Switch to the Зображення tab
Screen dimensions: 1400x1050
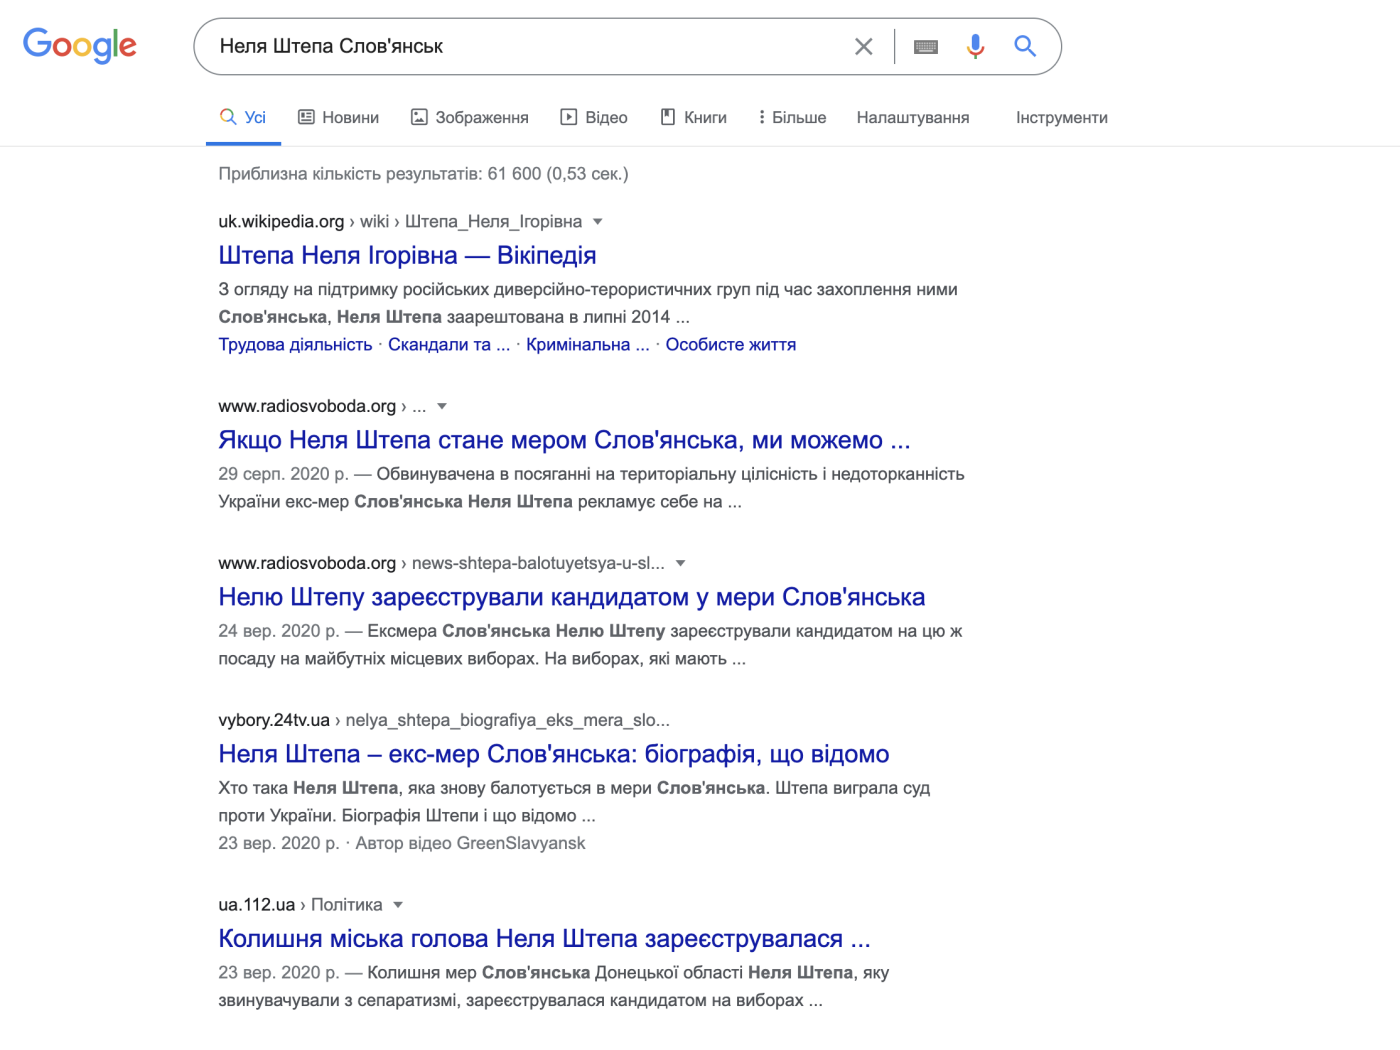click(x=470, y=117)
